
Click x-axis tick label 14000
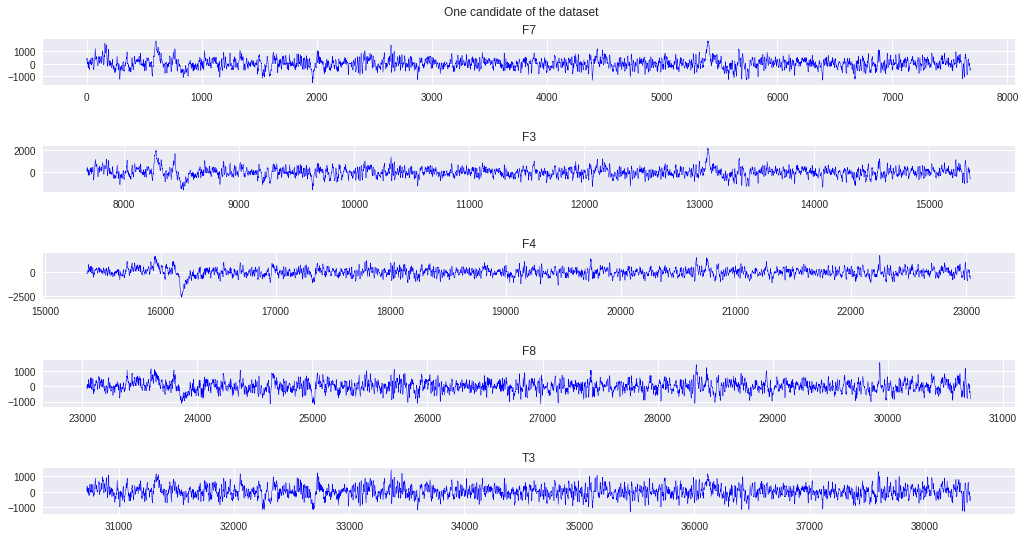pyautogui.click(x=815, y=205)
